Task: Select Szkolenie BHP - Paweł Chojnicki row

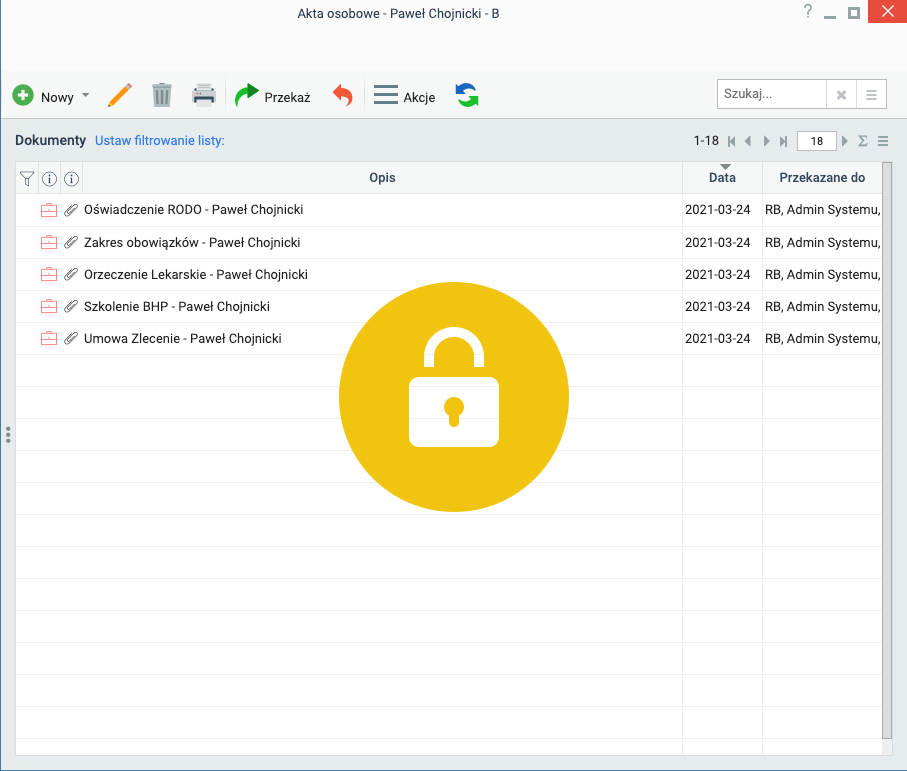Action: [449, 307]
